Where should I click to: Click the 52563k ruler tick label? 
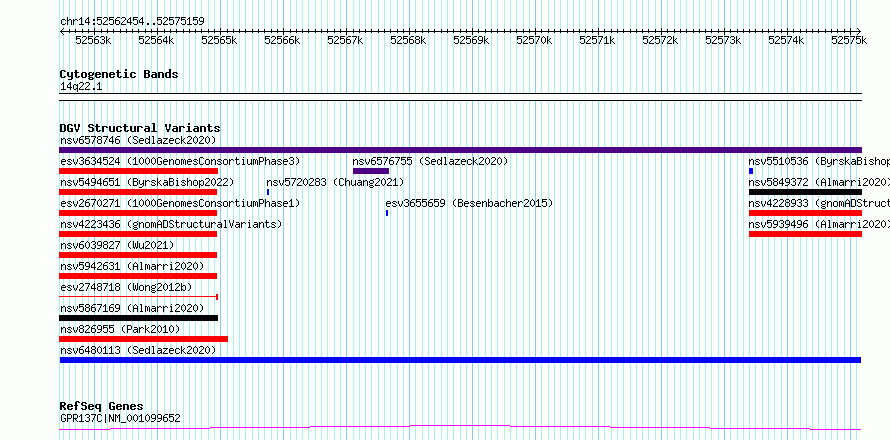click(93, 40)
